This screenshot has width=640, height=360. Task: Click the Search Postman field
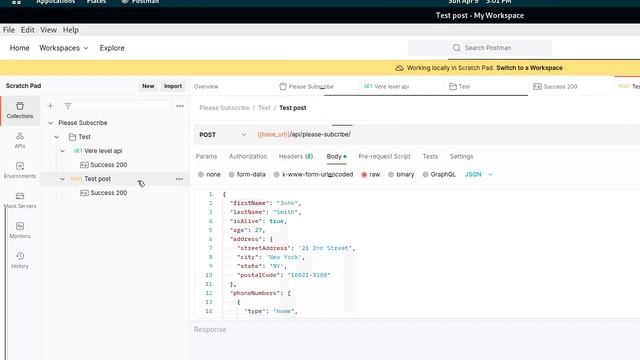tap(480, 48)
